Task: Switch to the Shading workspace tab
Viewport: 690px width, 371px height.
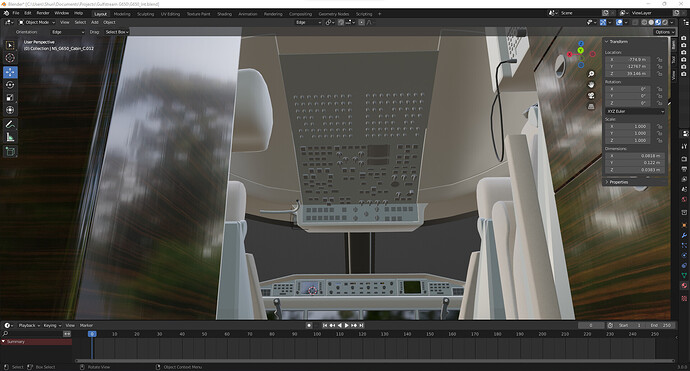Action: [224, 14]
